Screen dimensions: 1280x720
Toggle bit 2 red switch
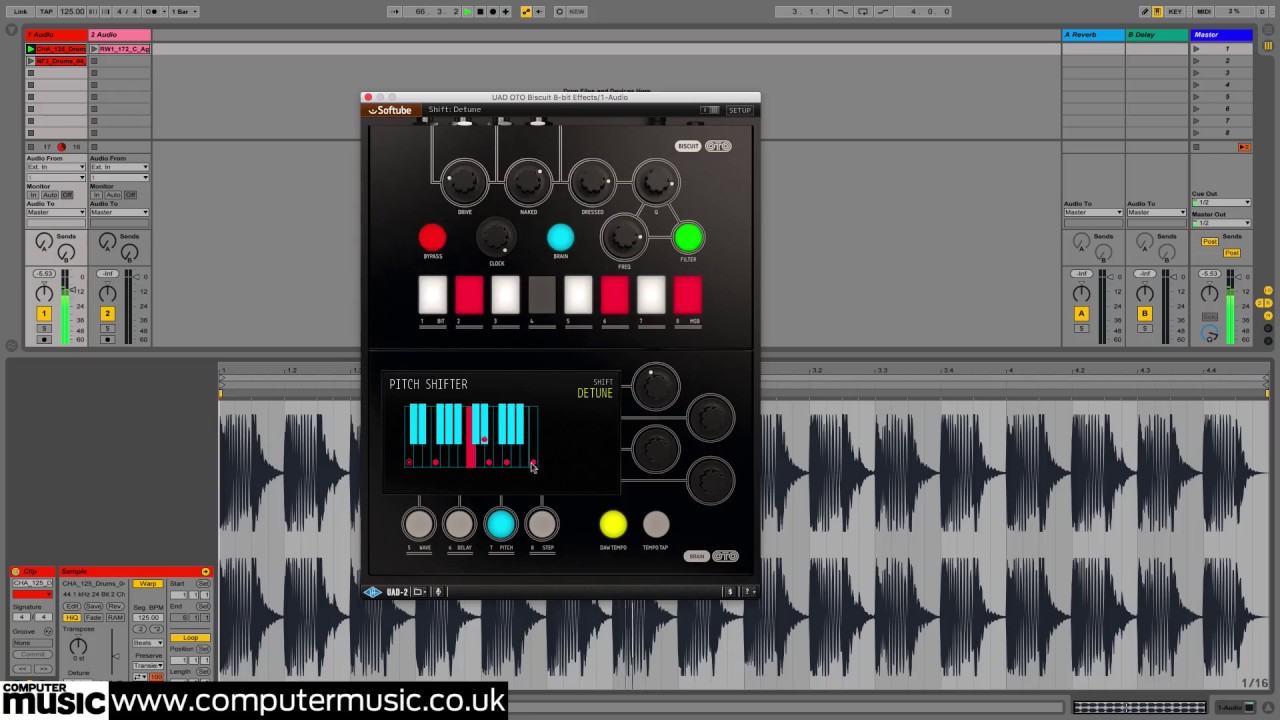[x=469, y=295]
